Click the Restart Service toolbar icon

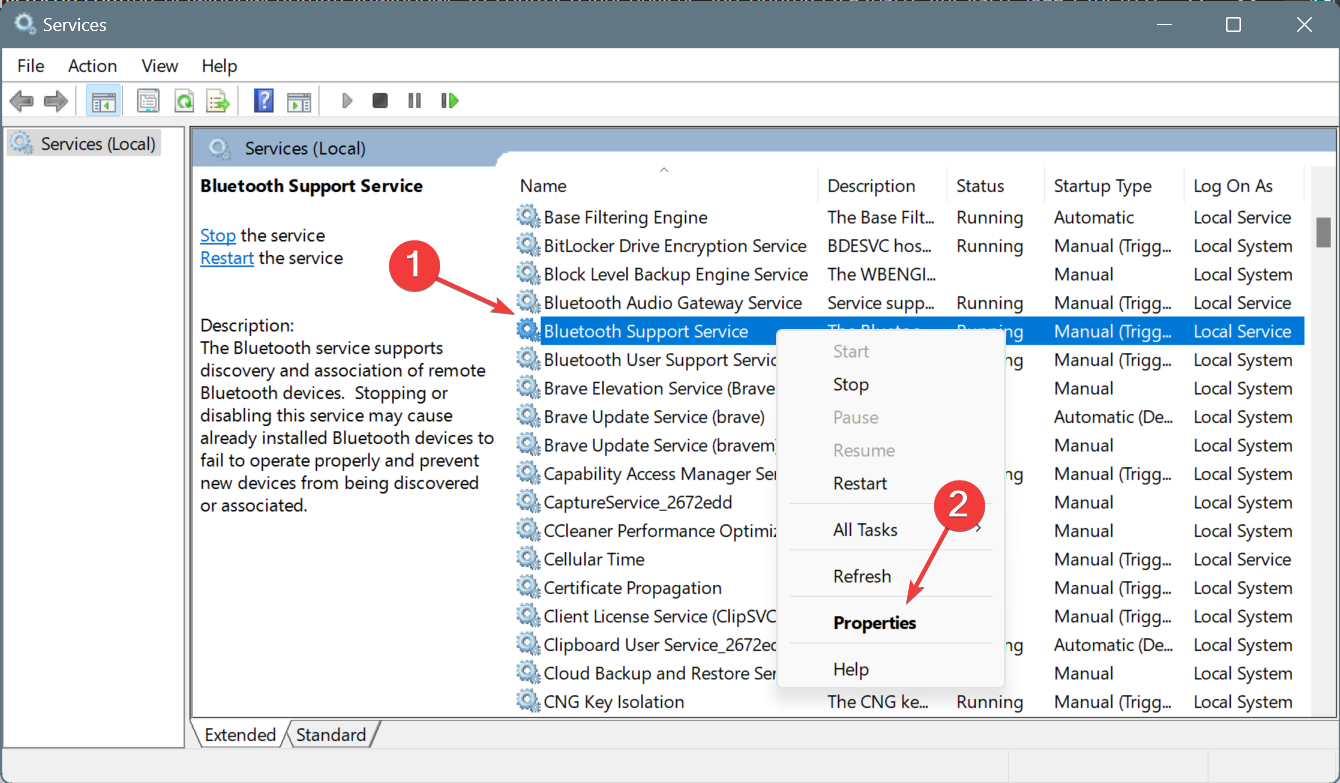click(x=450, y=101)
